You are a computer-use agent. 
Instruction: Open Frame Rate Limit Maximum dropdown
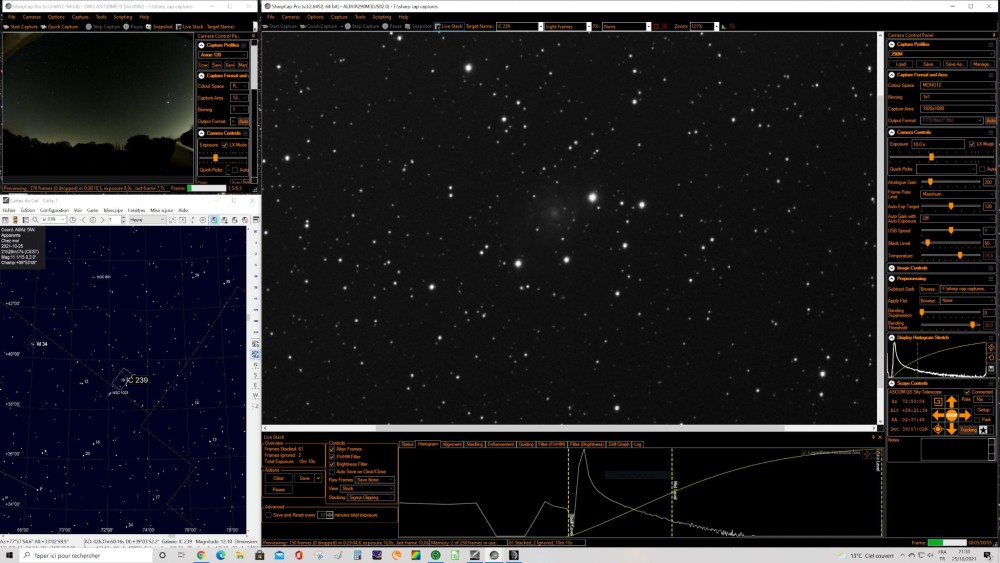tap(957, 194)
